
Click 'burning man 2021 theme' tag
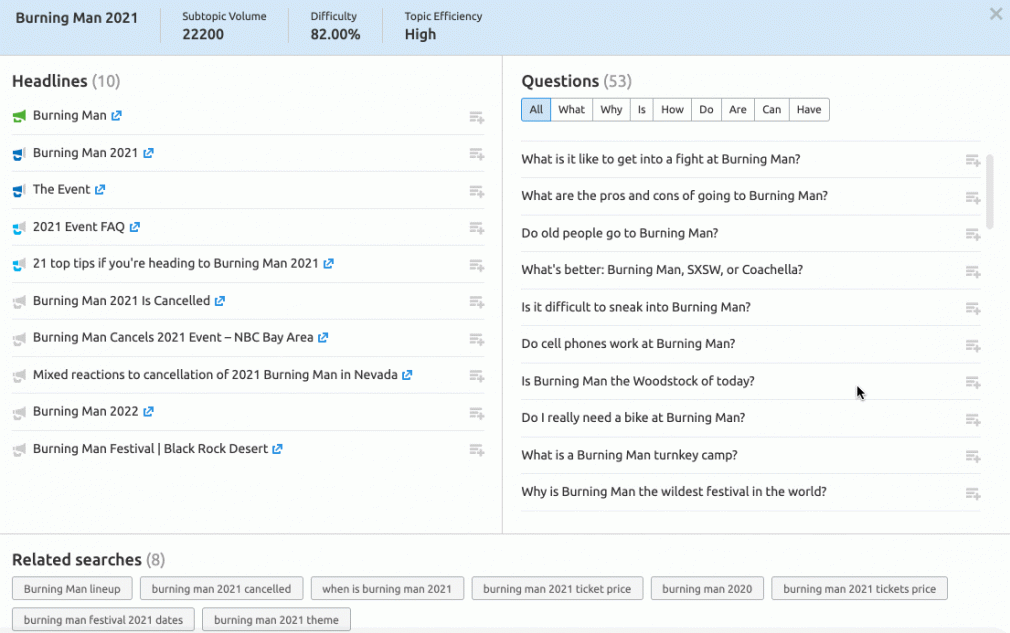point(276,619)
